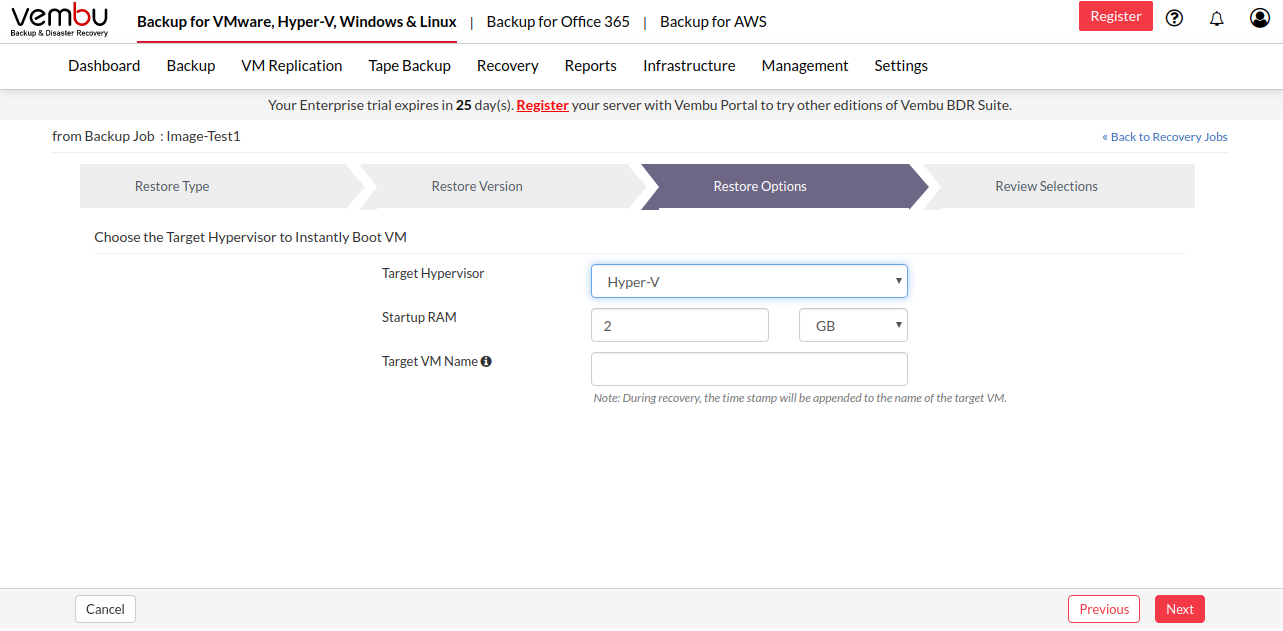Open the user account profile icon

coord(1260,18)
